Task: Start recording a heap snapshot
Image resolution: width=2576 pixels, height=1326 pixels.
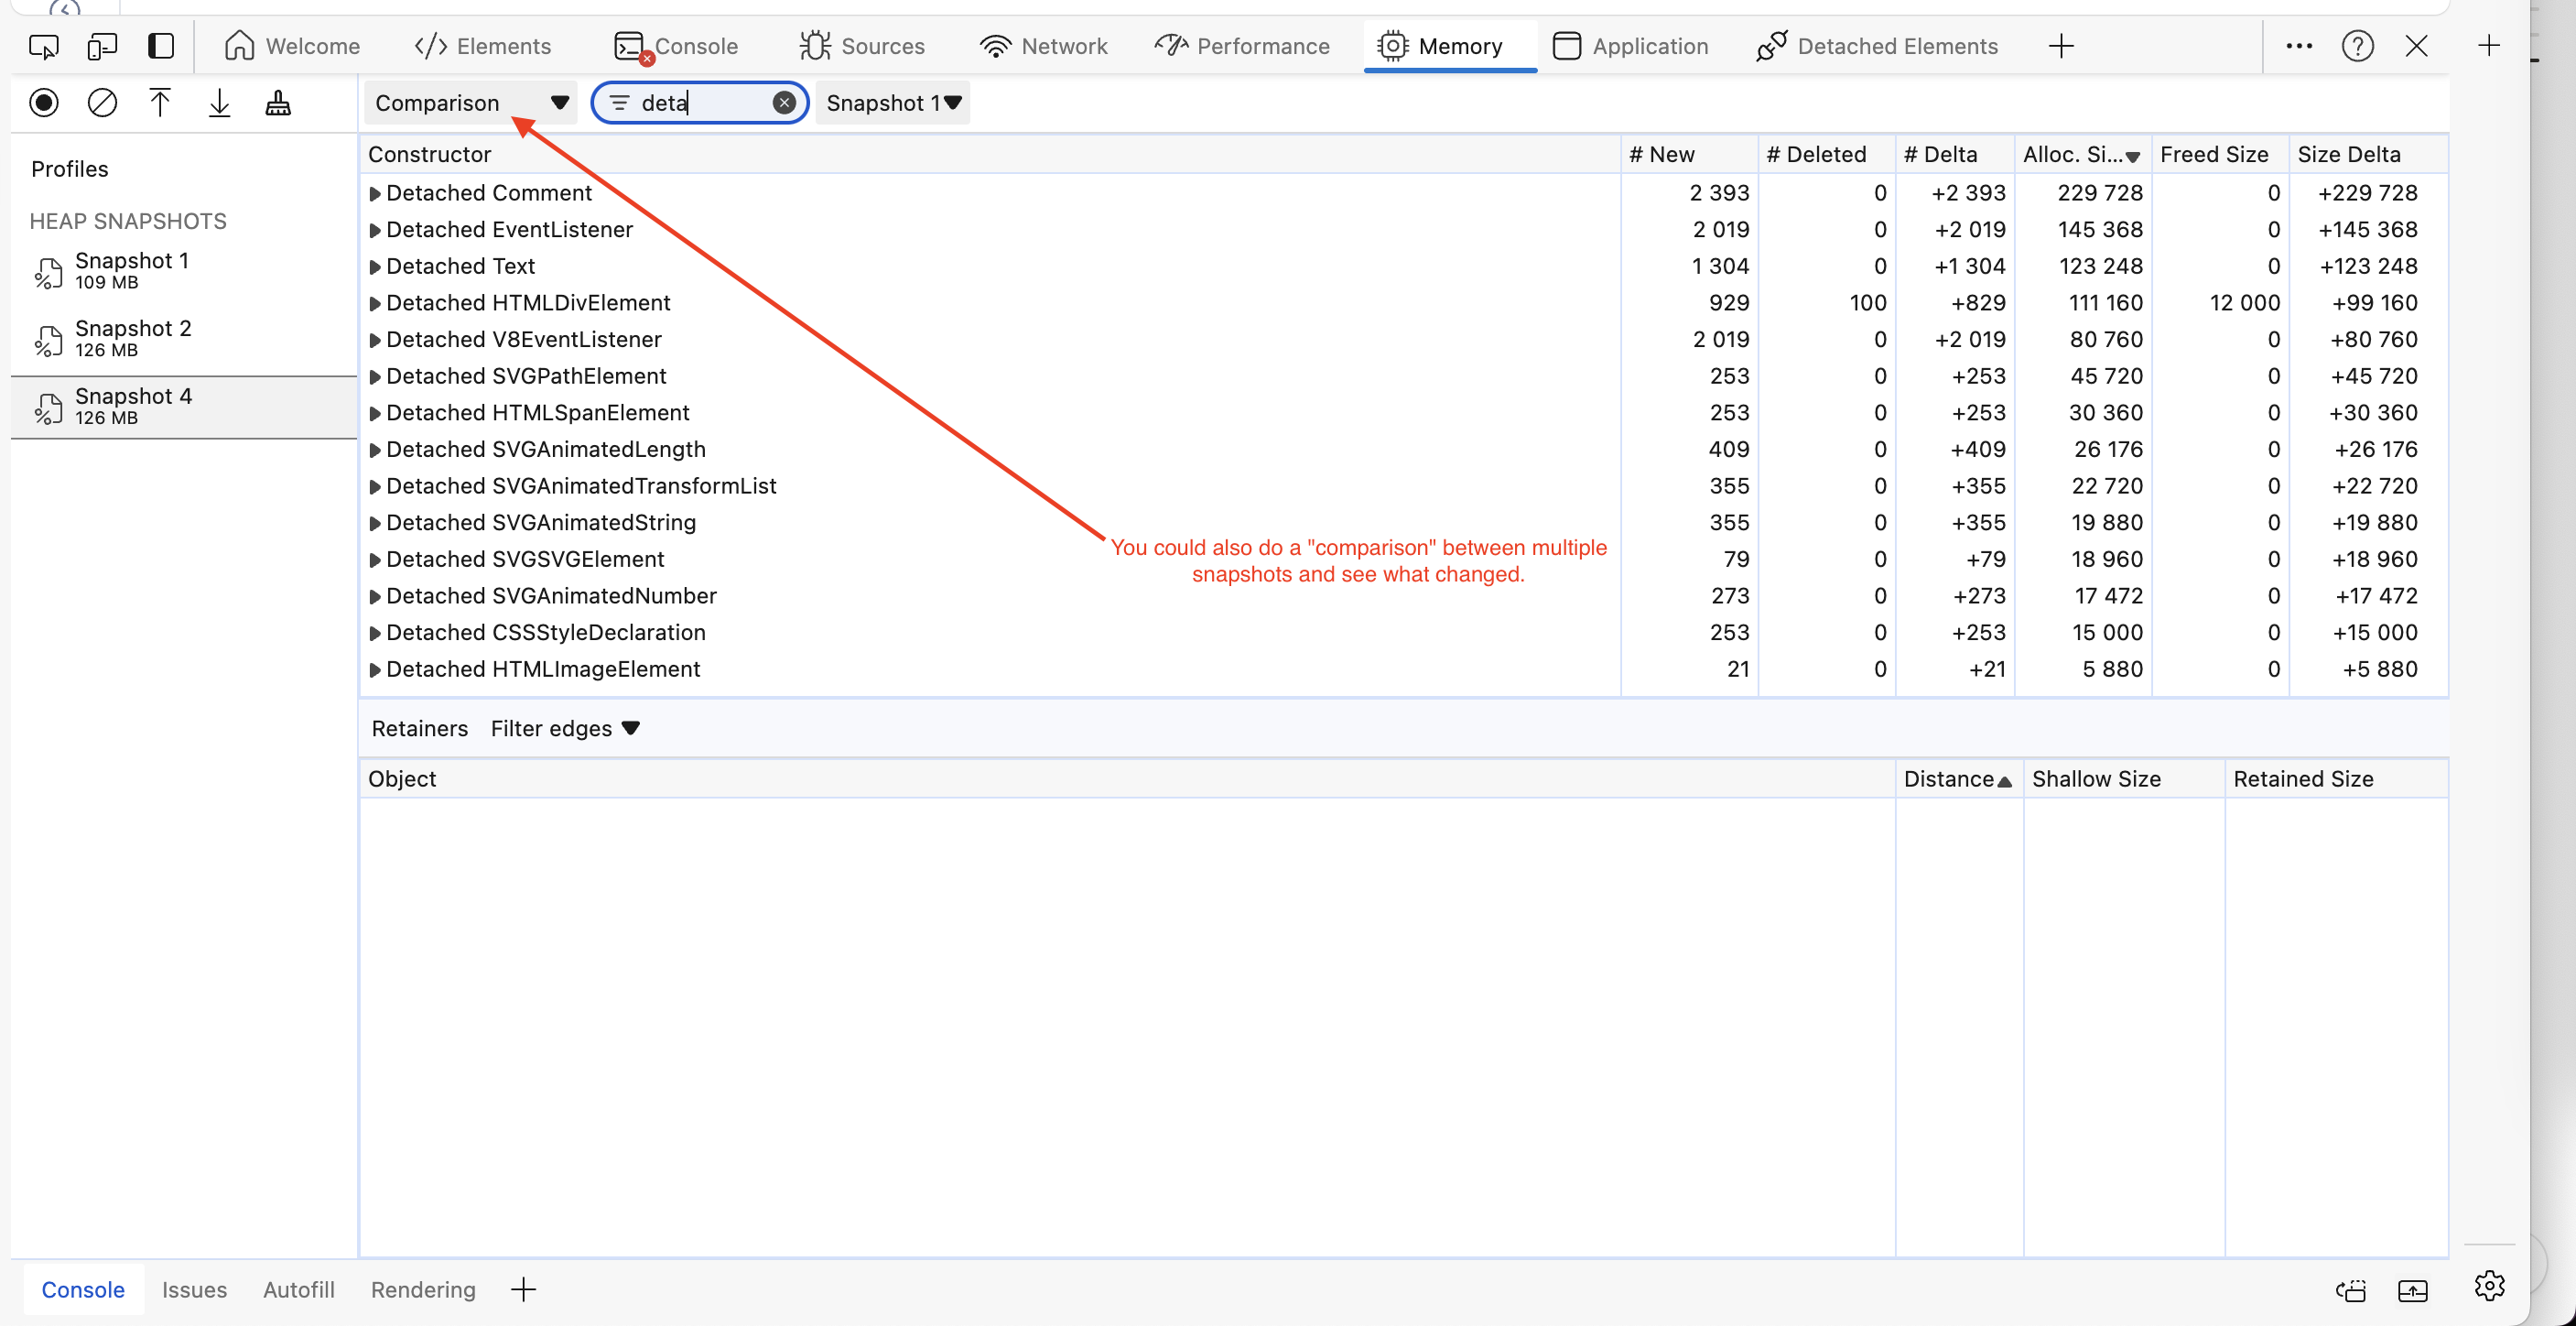Action: 44,102
